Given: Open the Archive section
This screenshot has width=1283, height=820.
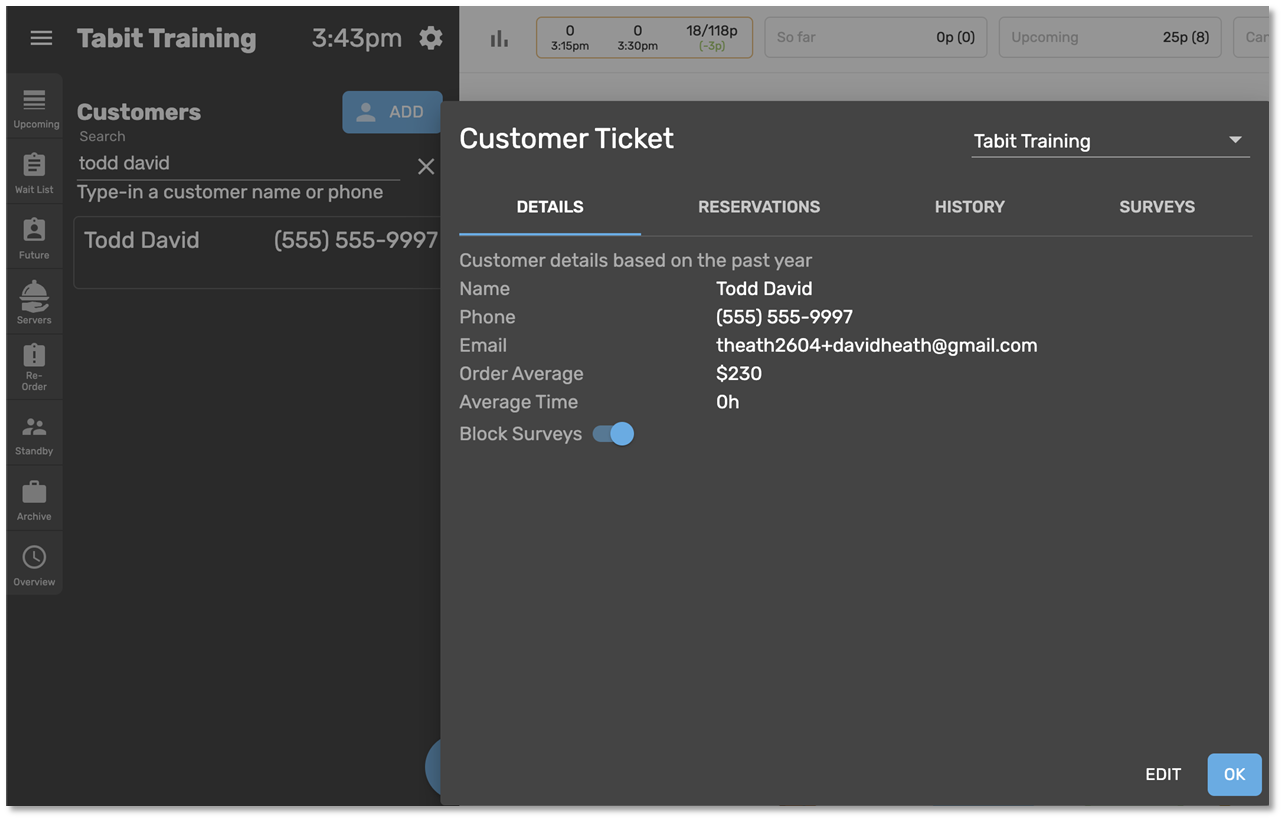Looking at the screenshot, I should [x=34, y=500].
